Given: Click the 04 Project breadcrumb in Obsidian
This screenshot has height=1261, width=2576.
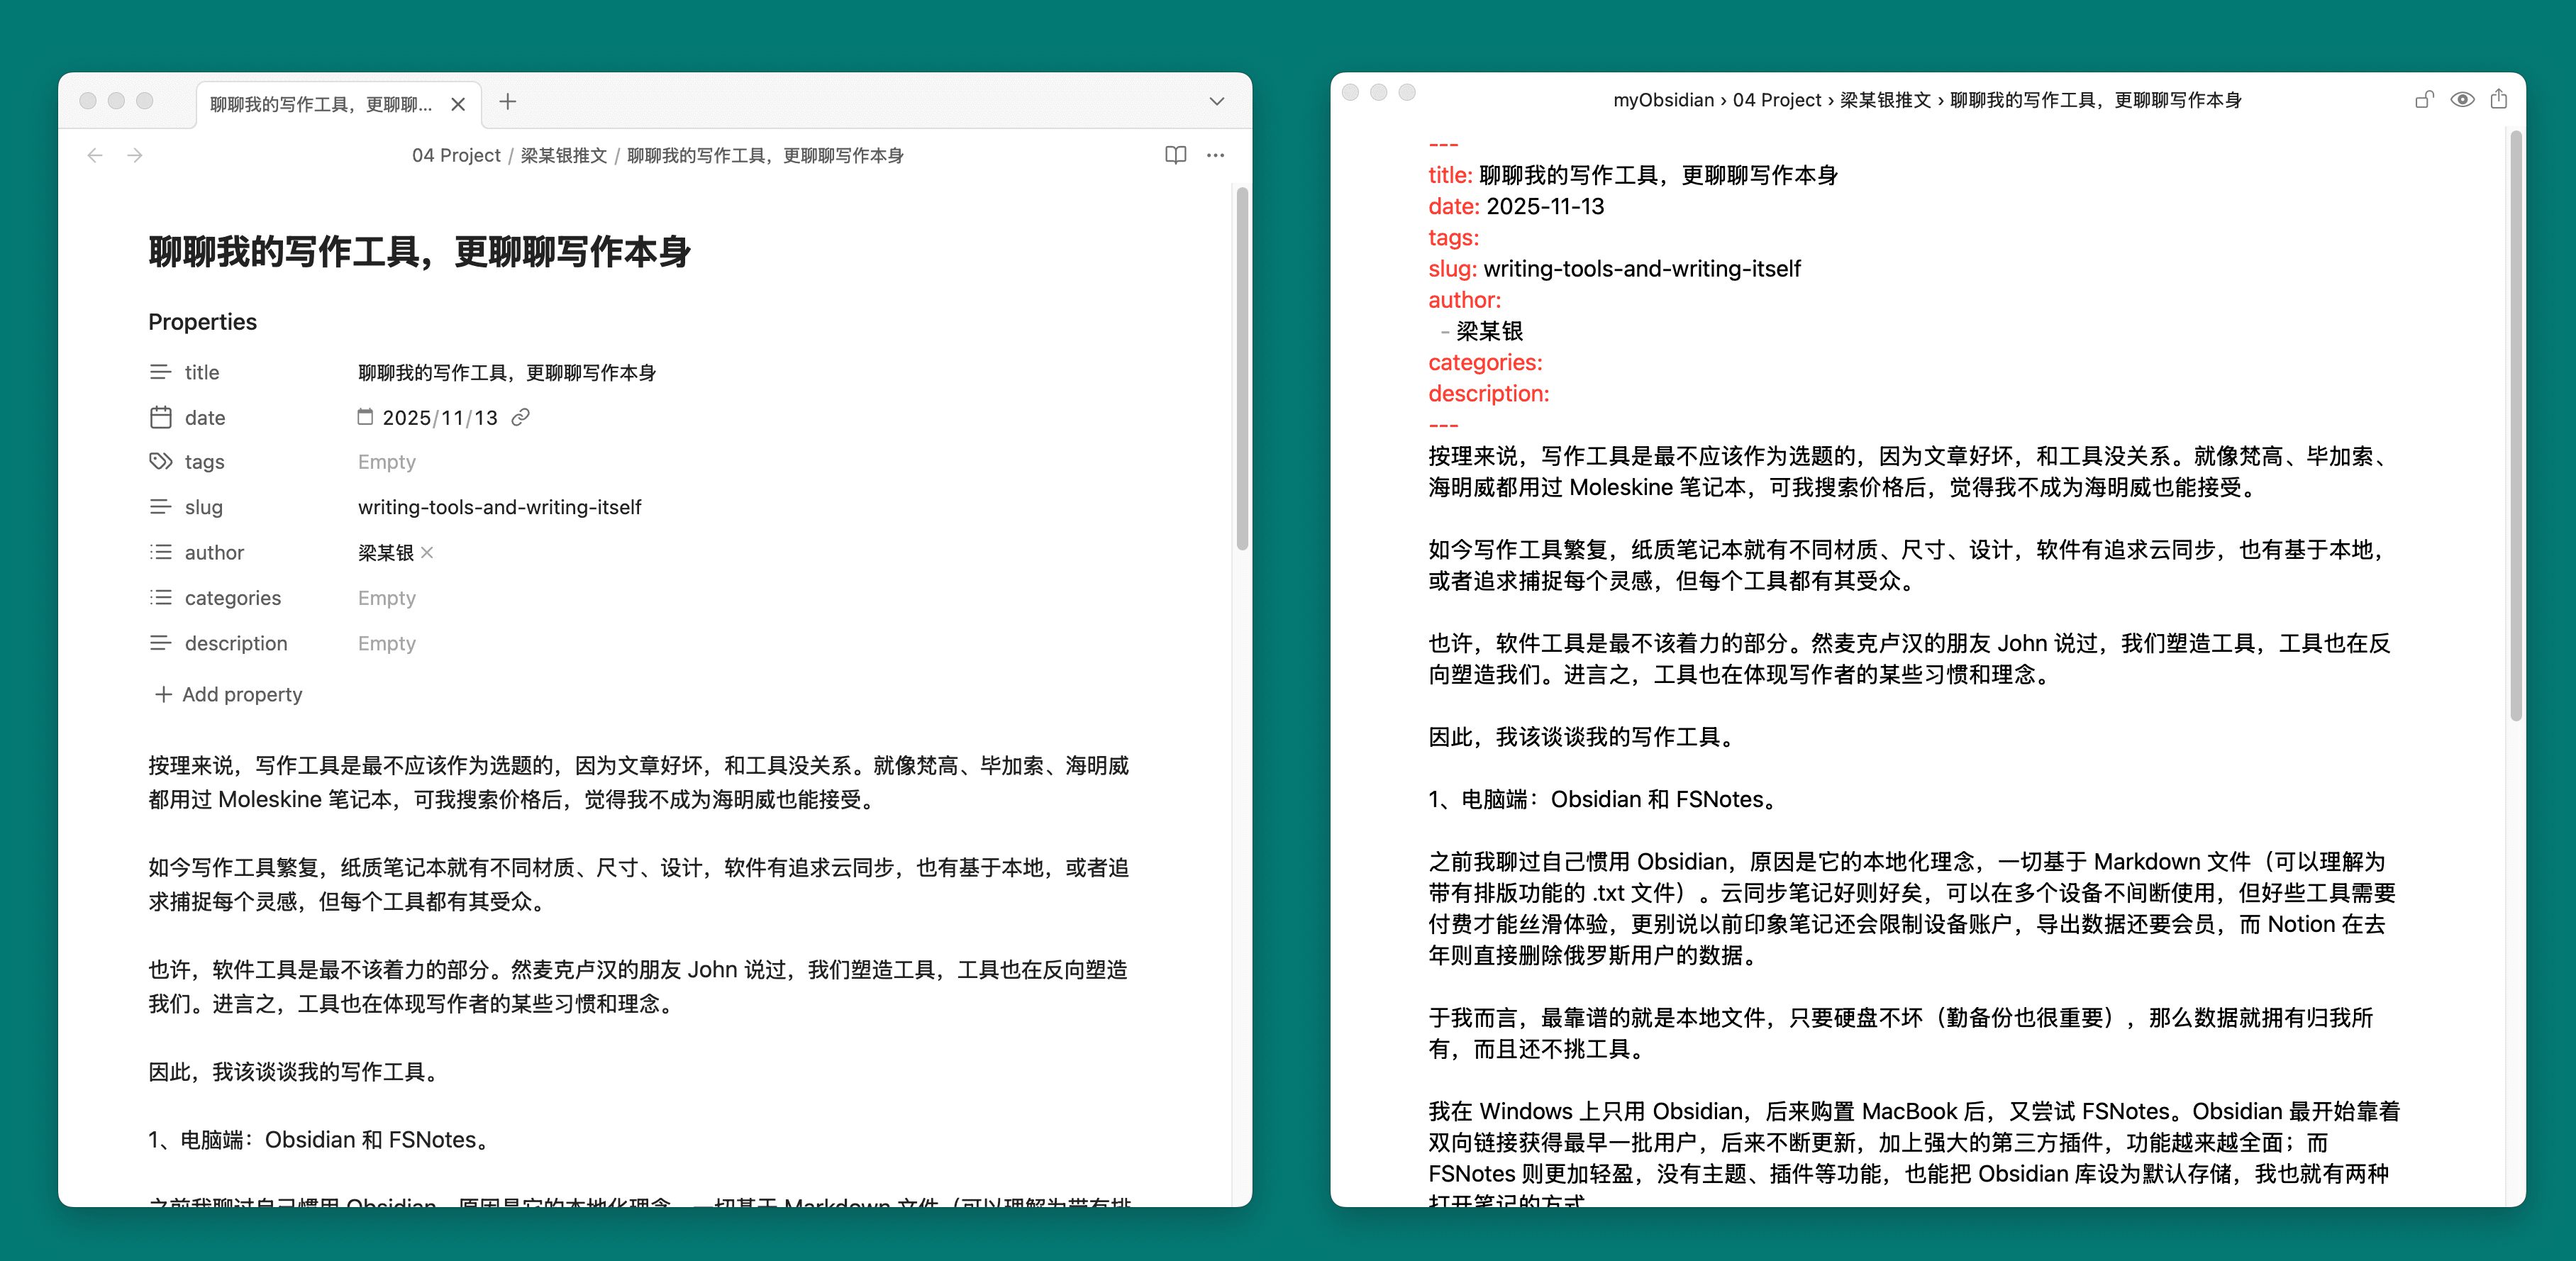Looking at the screenshot, I should pos(456,155).
